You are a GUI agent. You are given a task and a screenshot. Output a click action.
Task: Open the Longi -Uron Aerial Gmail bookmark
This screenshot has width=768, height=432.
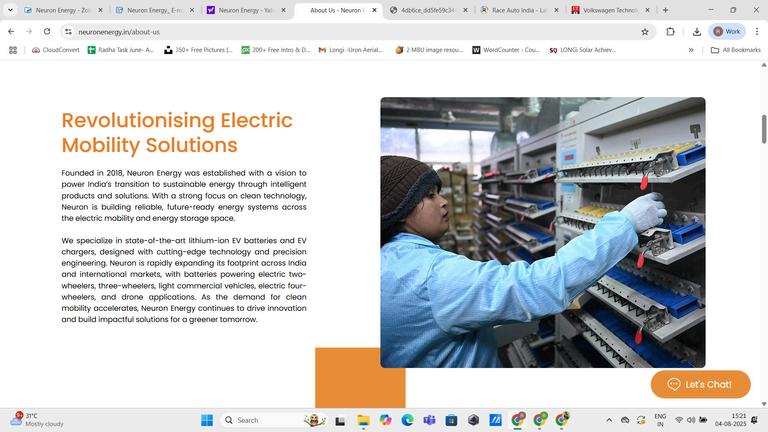[x=351, y=50]
